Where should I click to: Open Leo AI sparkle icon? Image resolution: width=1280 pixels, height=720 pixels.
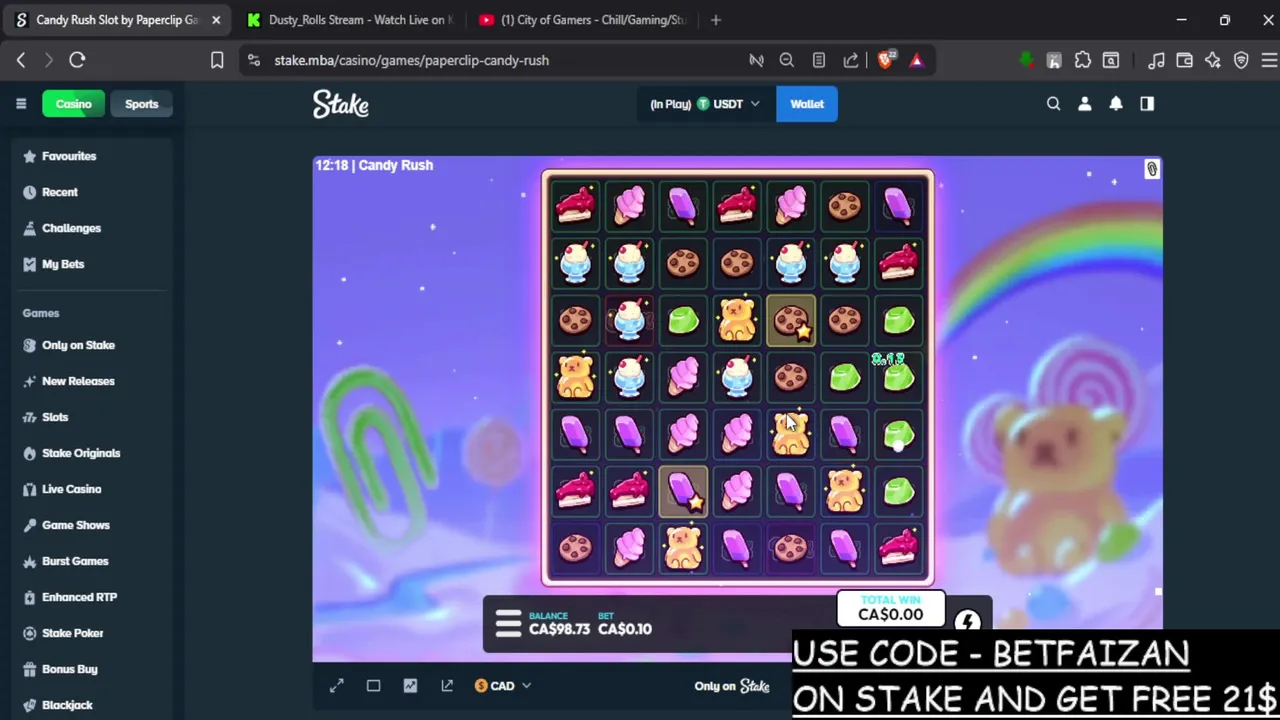(x=1212, y=60)
